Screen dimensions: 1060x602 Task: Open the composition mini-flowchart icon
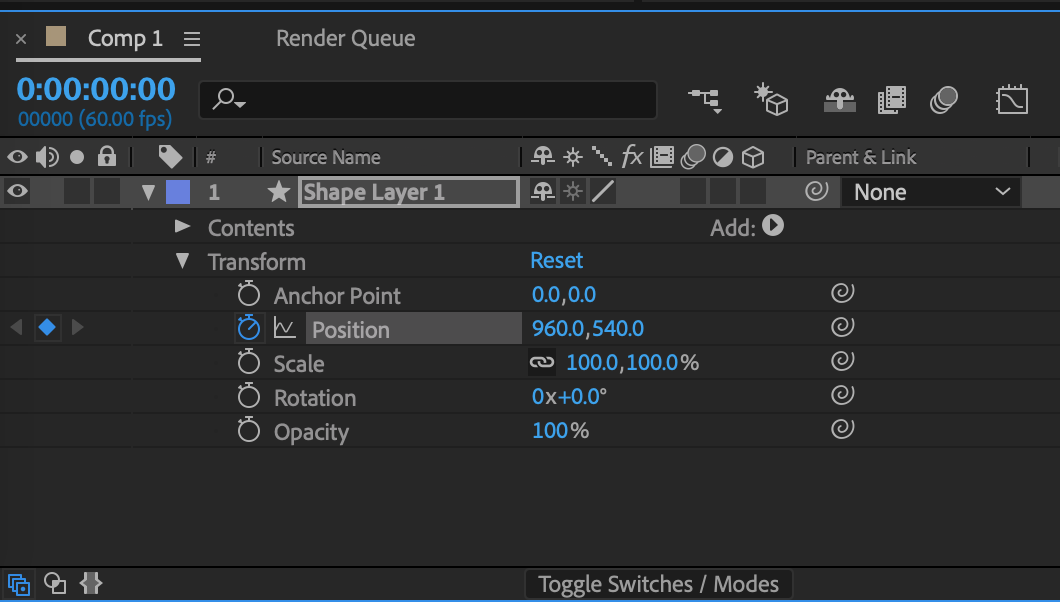coord(706,100)
